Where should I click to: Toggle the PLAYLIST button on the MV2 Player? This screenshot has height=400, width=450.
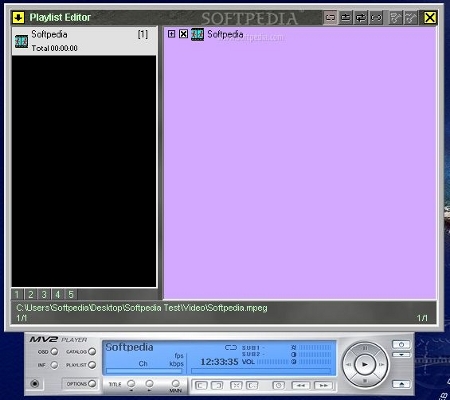click(92, 365)
